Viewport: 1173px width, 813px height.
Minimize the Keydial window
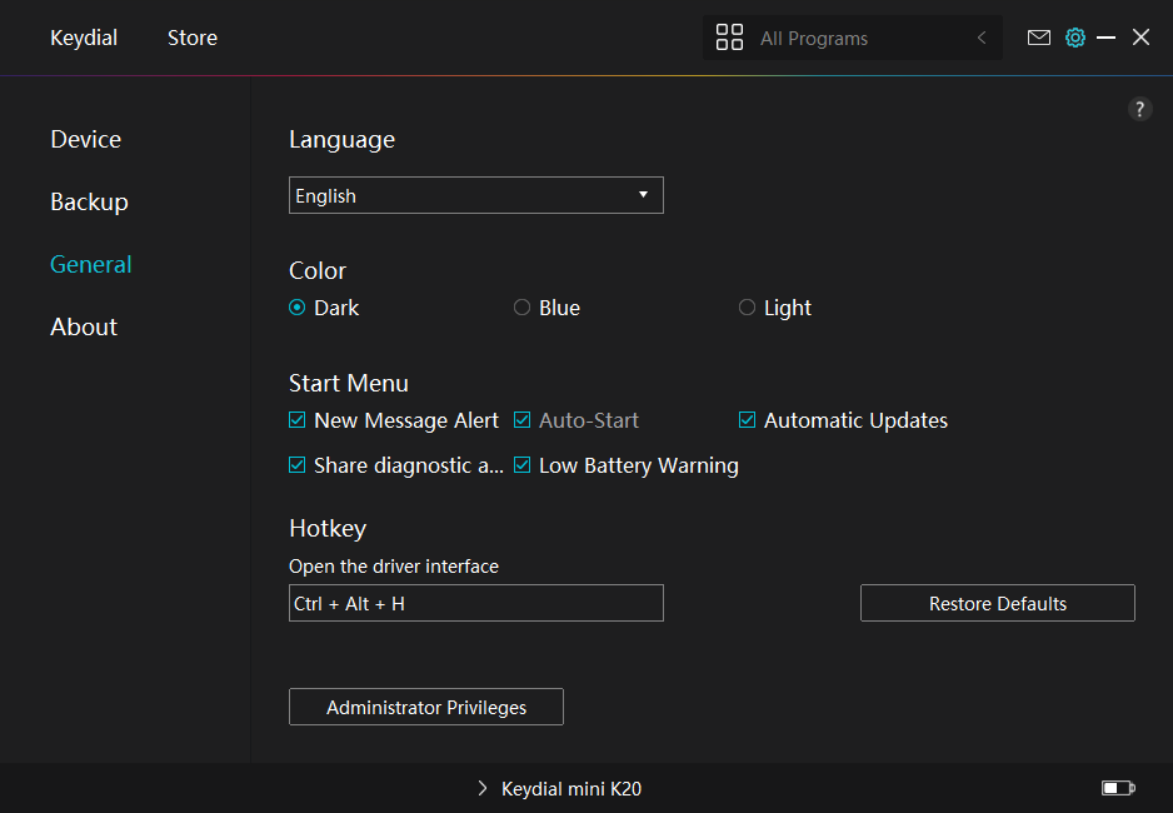click(x=1106, y=38)
